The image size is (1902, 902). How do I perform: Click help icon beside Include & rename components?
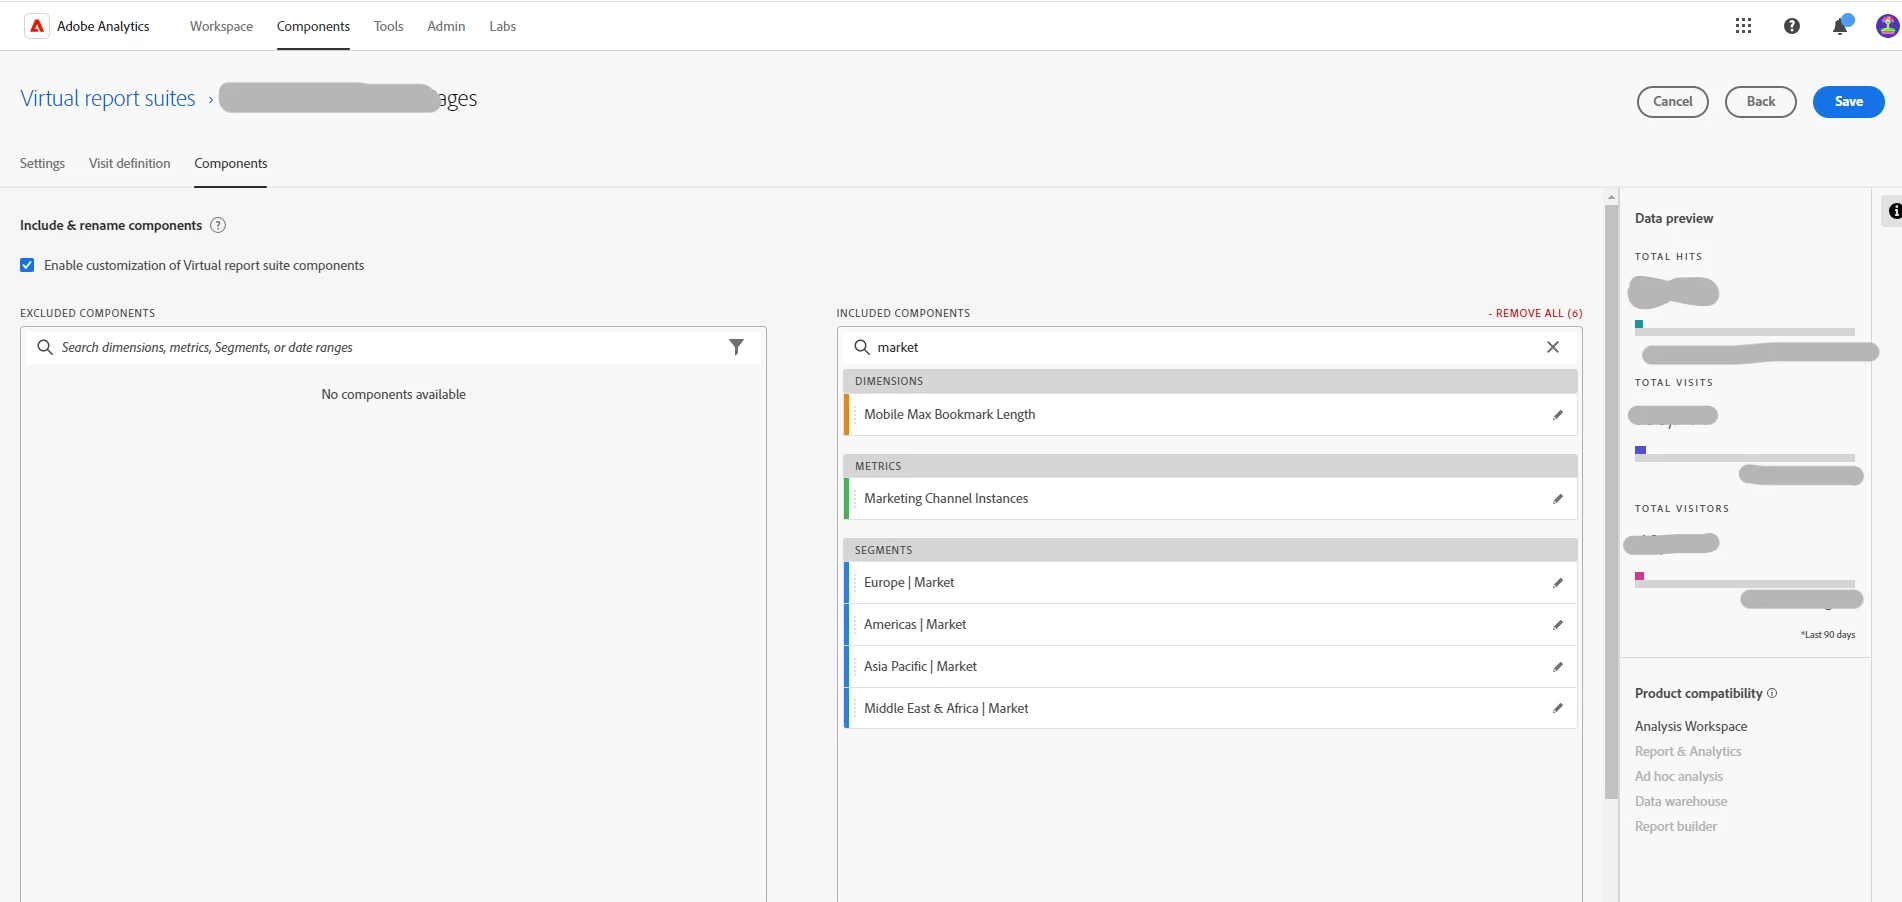click(x=218, y=225)
